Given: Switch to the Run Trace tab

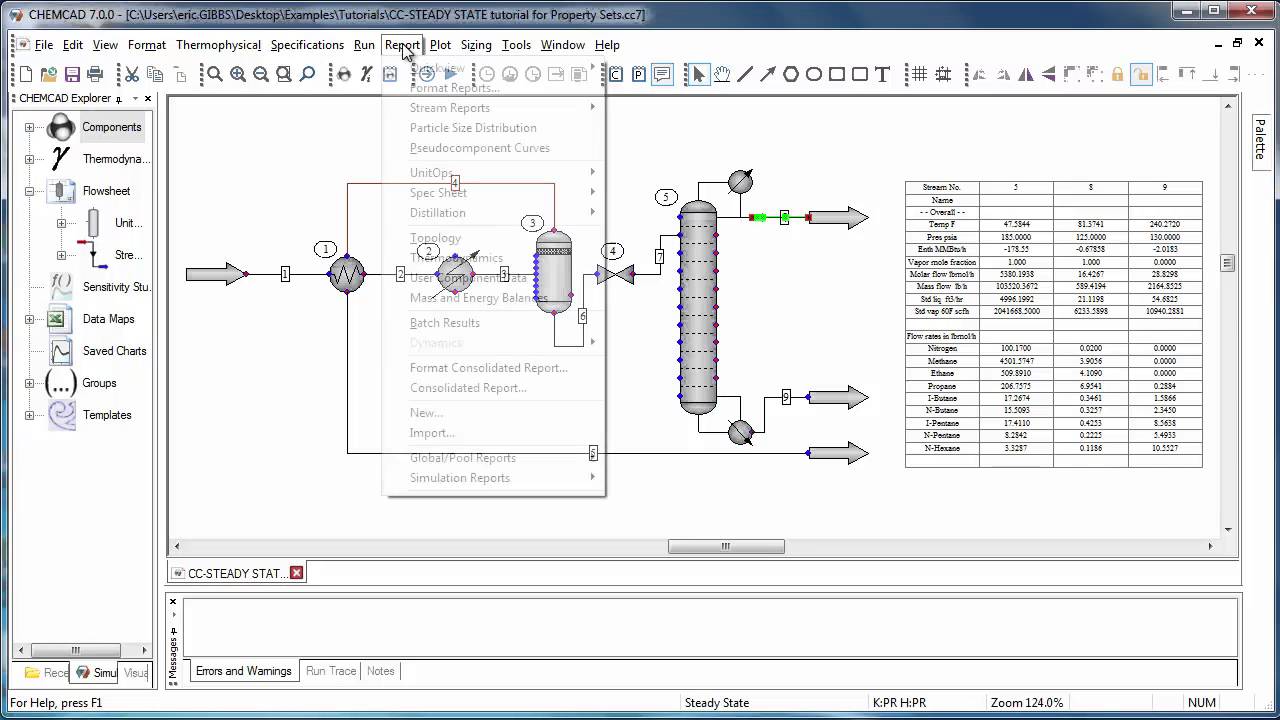Looking at the screenshot, I should 331,671.
